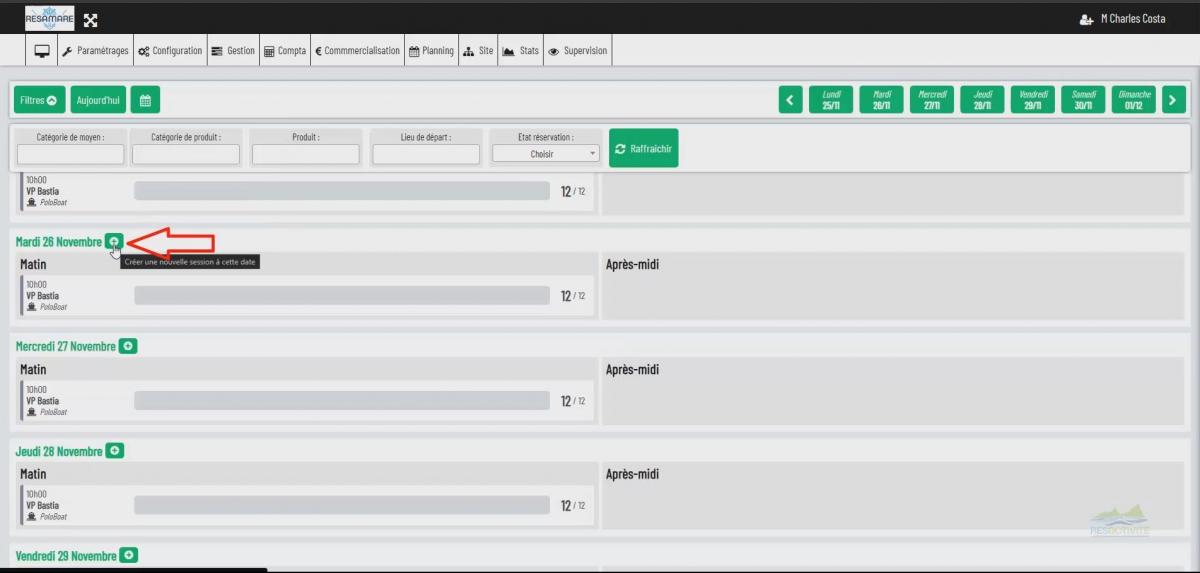Open the Site menu
Screen dimensions: 1200x573
478,51
